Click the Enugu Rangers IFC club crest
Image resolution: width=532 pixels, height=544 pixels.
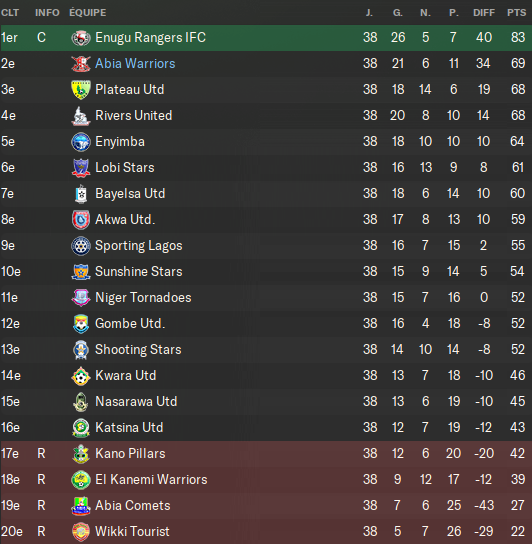tap(81, 38)
